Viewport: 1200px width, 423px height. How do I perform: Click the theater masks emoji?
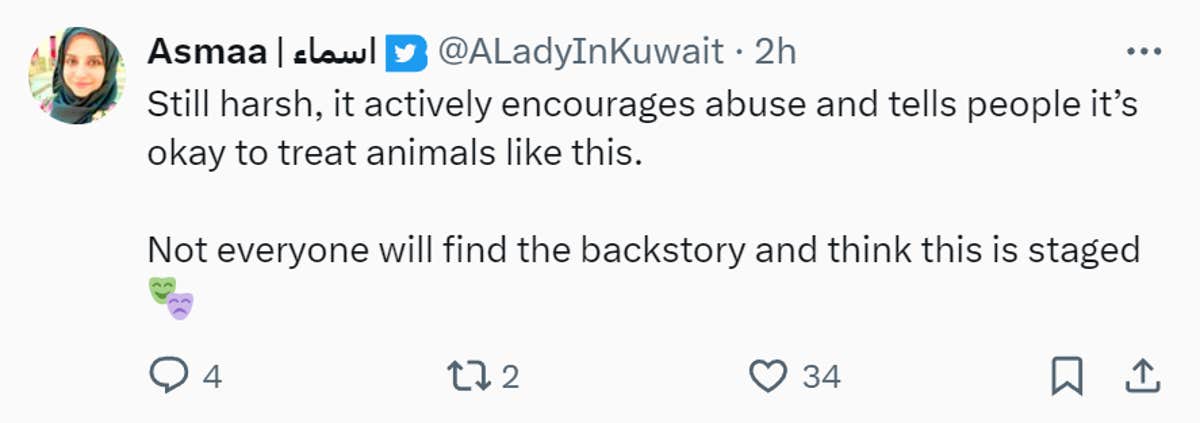click(169, 296)
